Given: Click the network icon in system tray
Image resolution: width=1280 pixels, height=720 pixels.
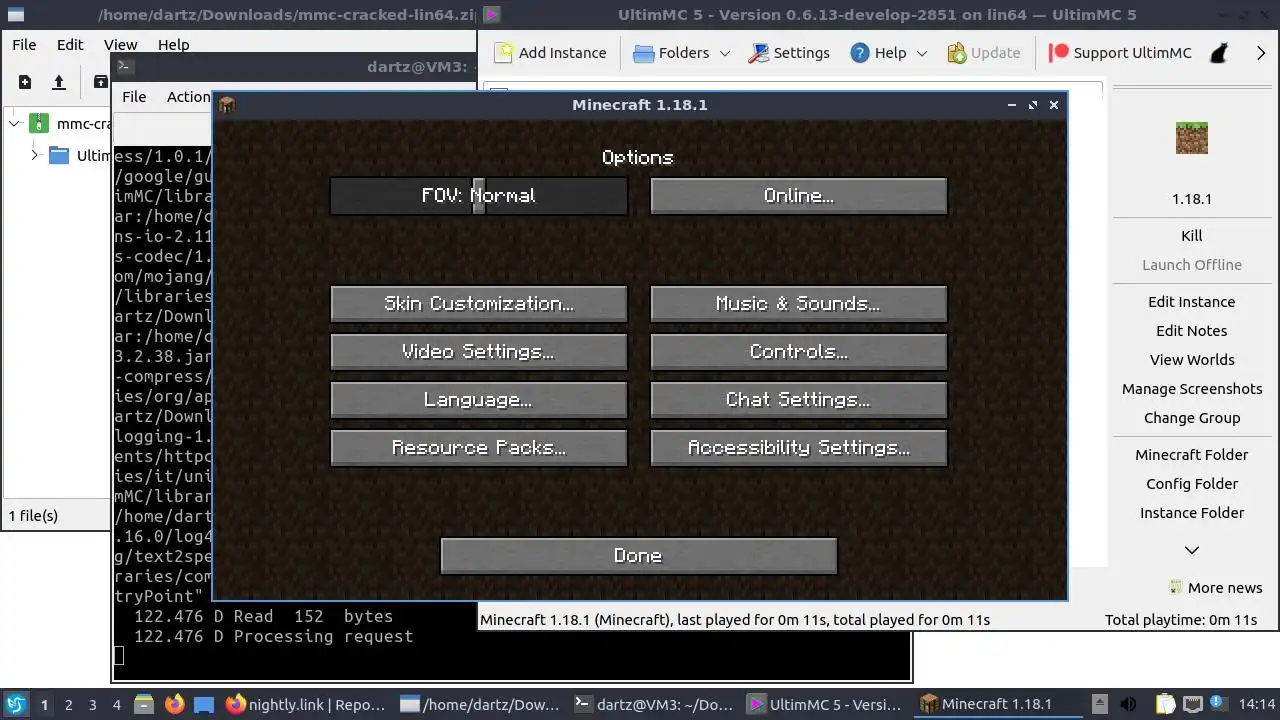Looking at the screenshot, I should click(1193, 704).
